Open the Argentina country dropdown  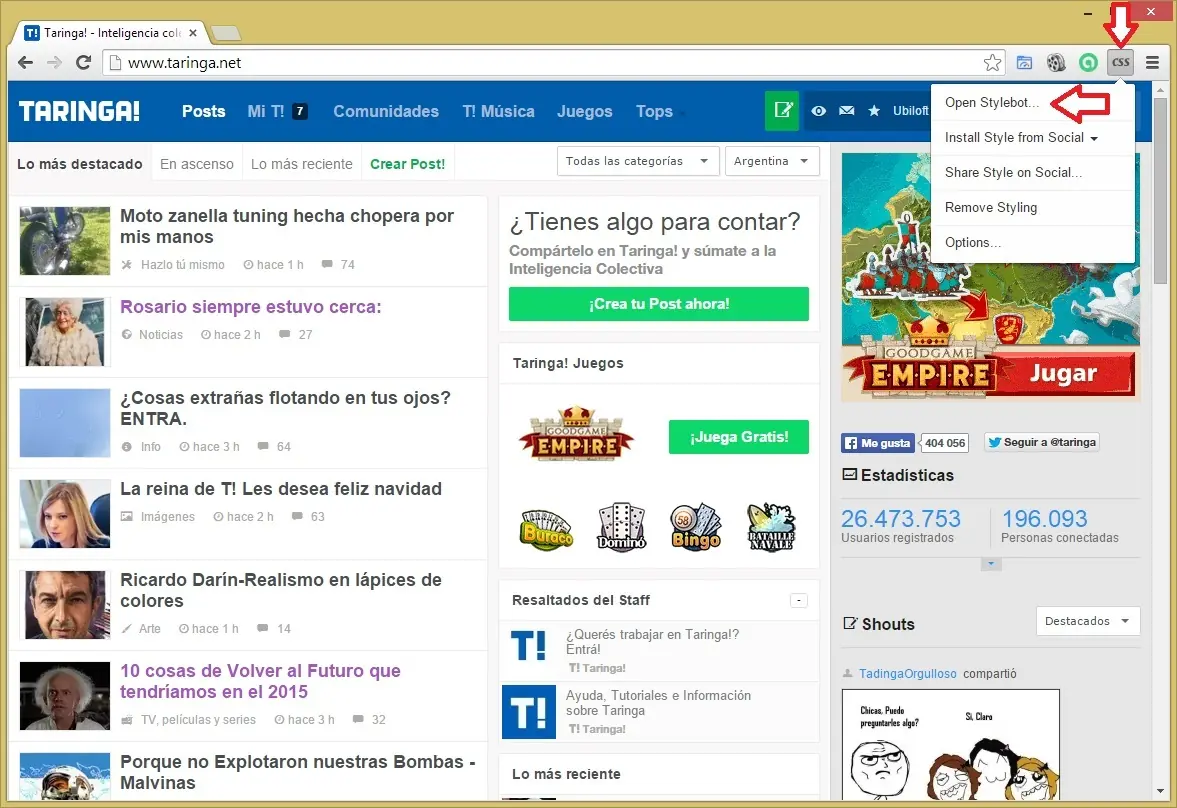tap(772, 161)
